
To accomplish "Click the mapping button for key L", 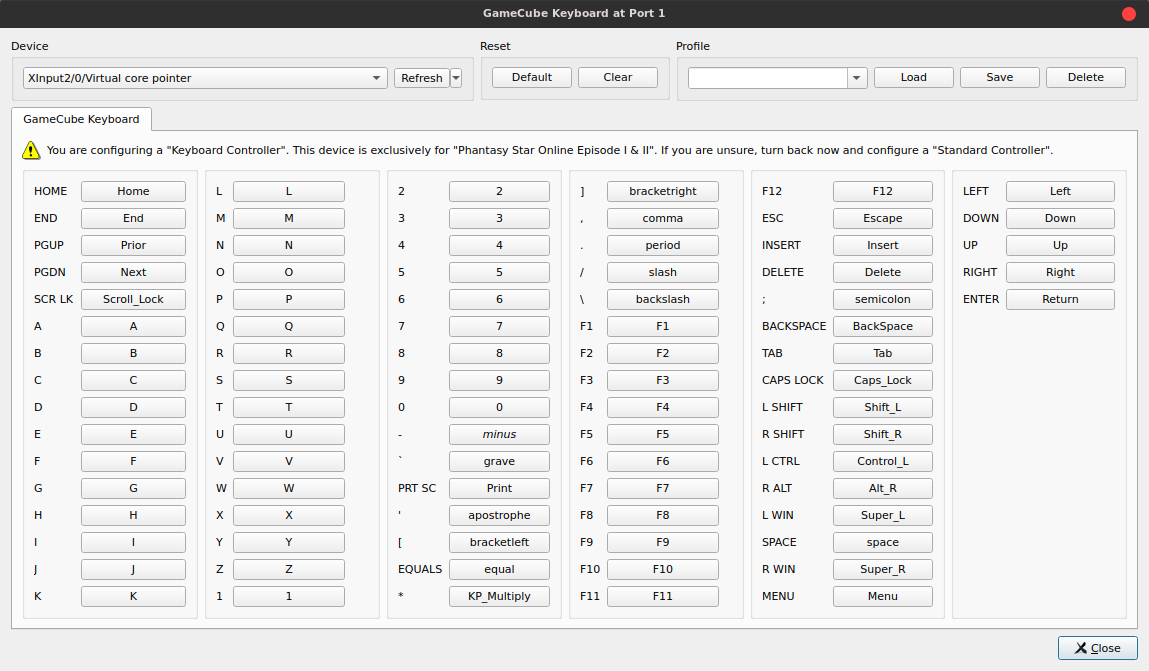I will point(289,191).
